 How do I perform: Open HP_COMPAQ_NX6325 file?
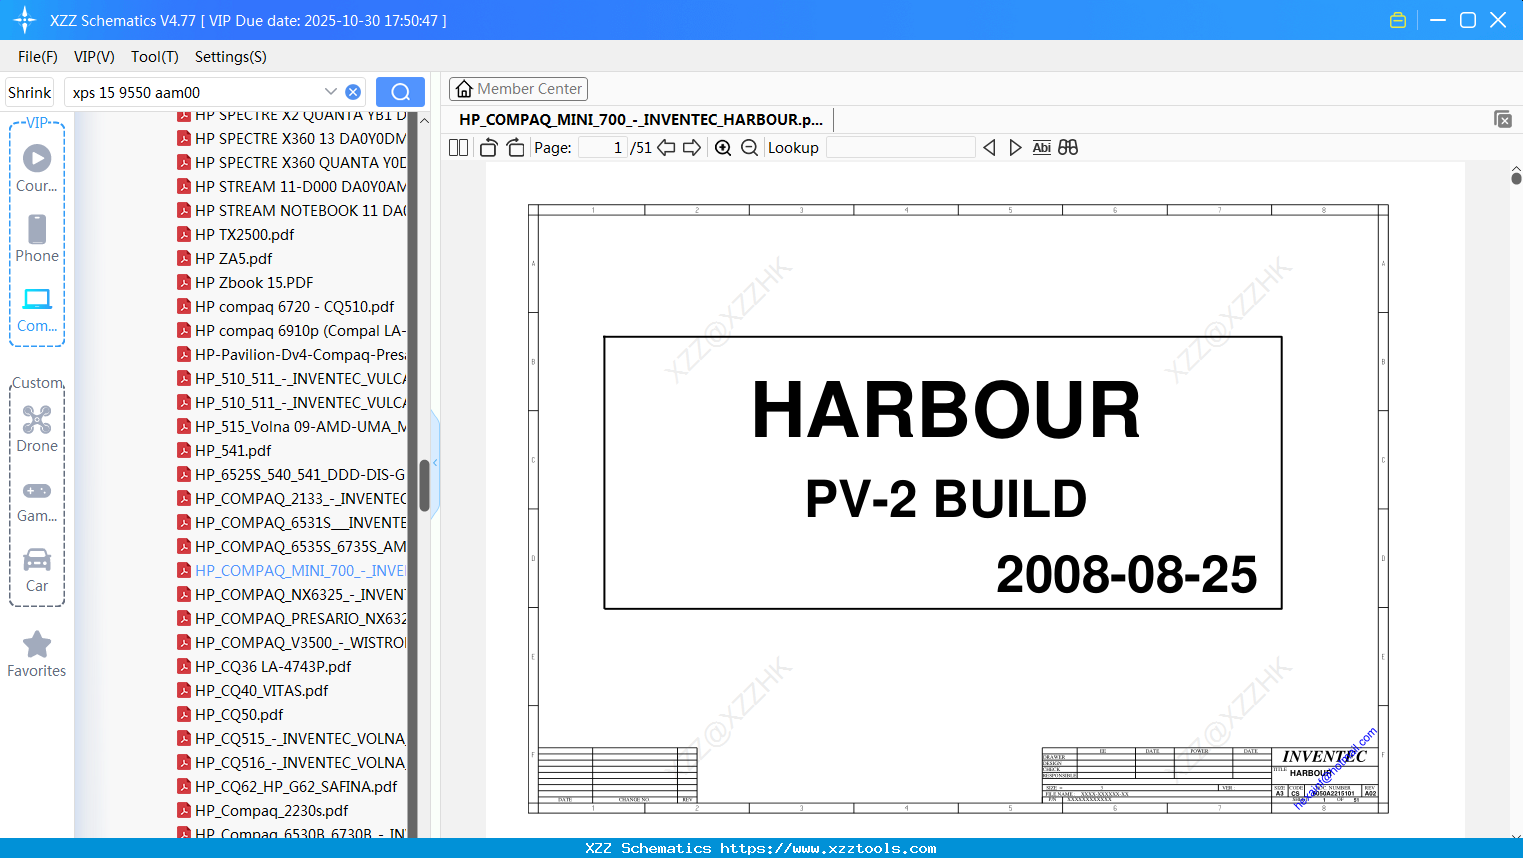pyautogui.click(x=291, y=594)
